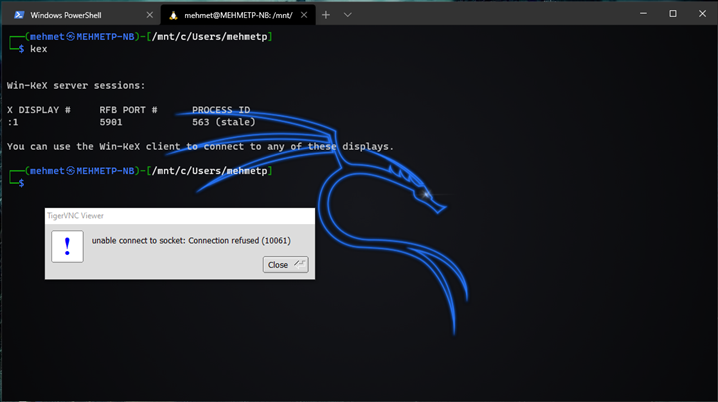Click the connection refused error message text
718x402 pixels.
(x=191, y=241)
